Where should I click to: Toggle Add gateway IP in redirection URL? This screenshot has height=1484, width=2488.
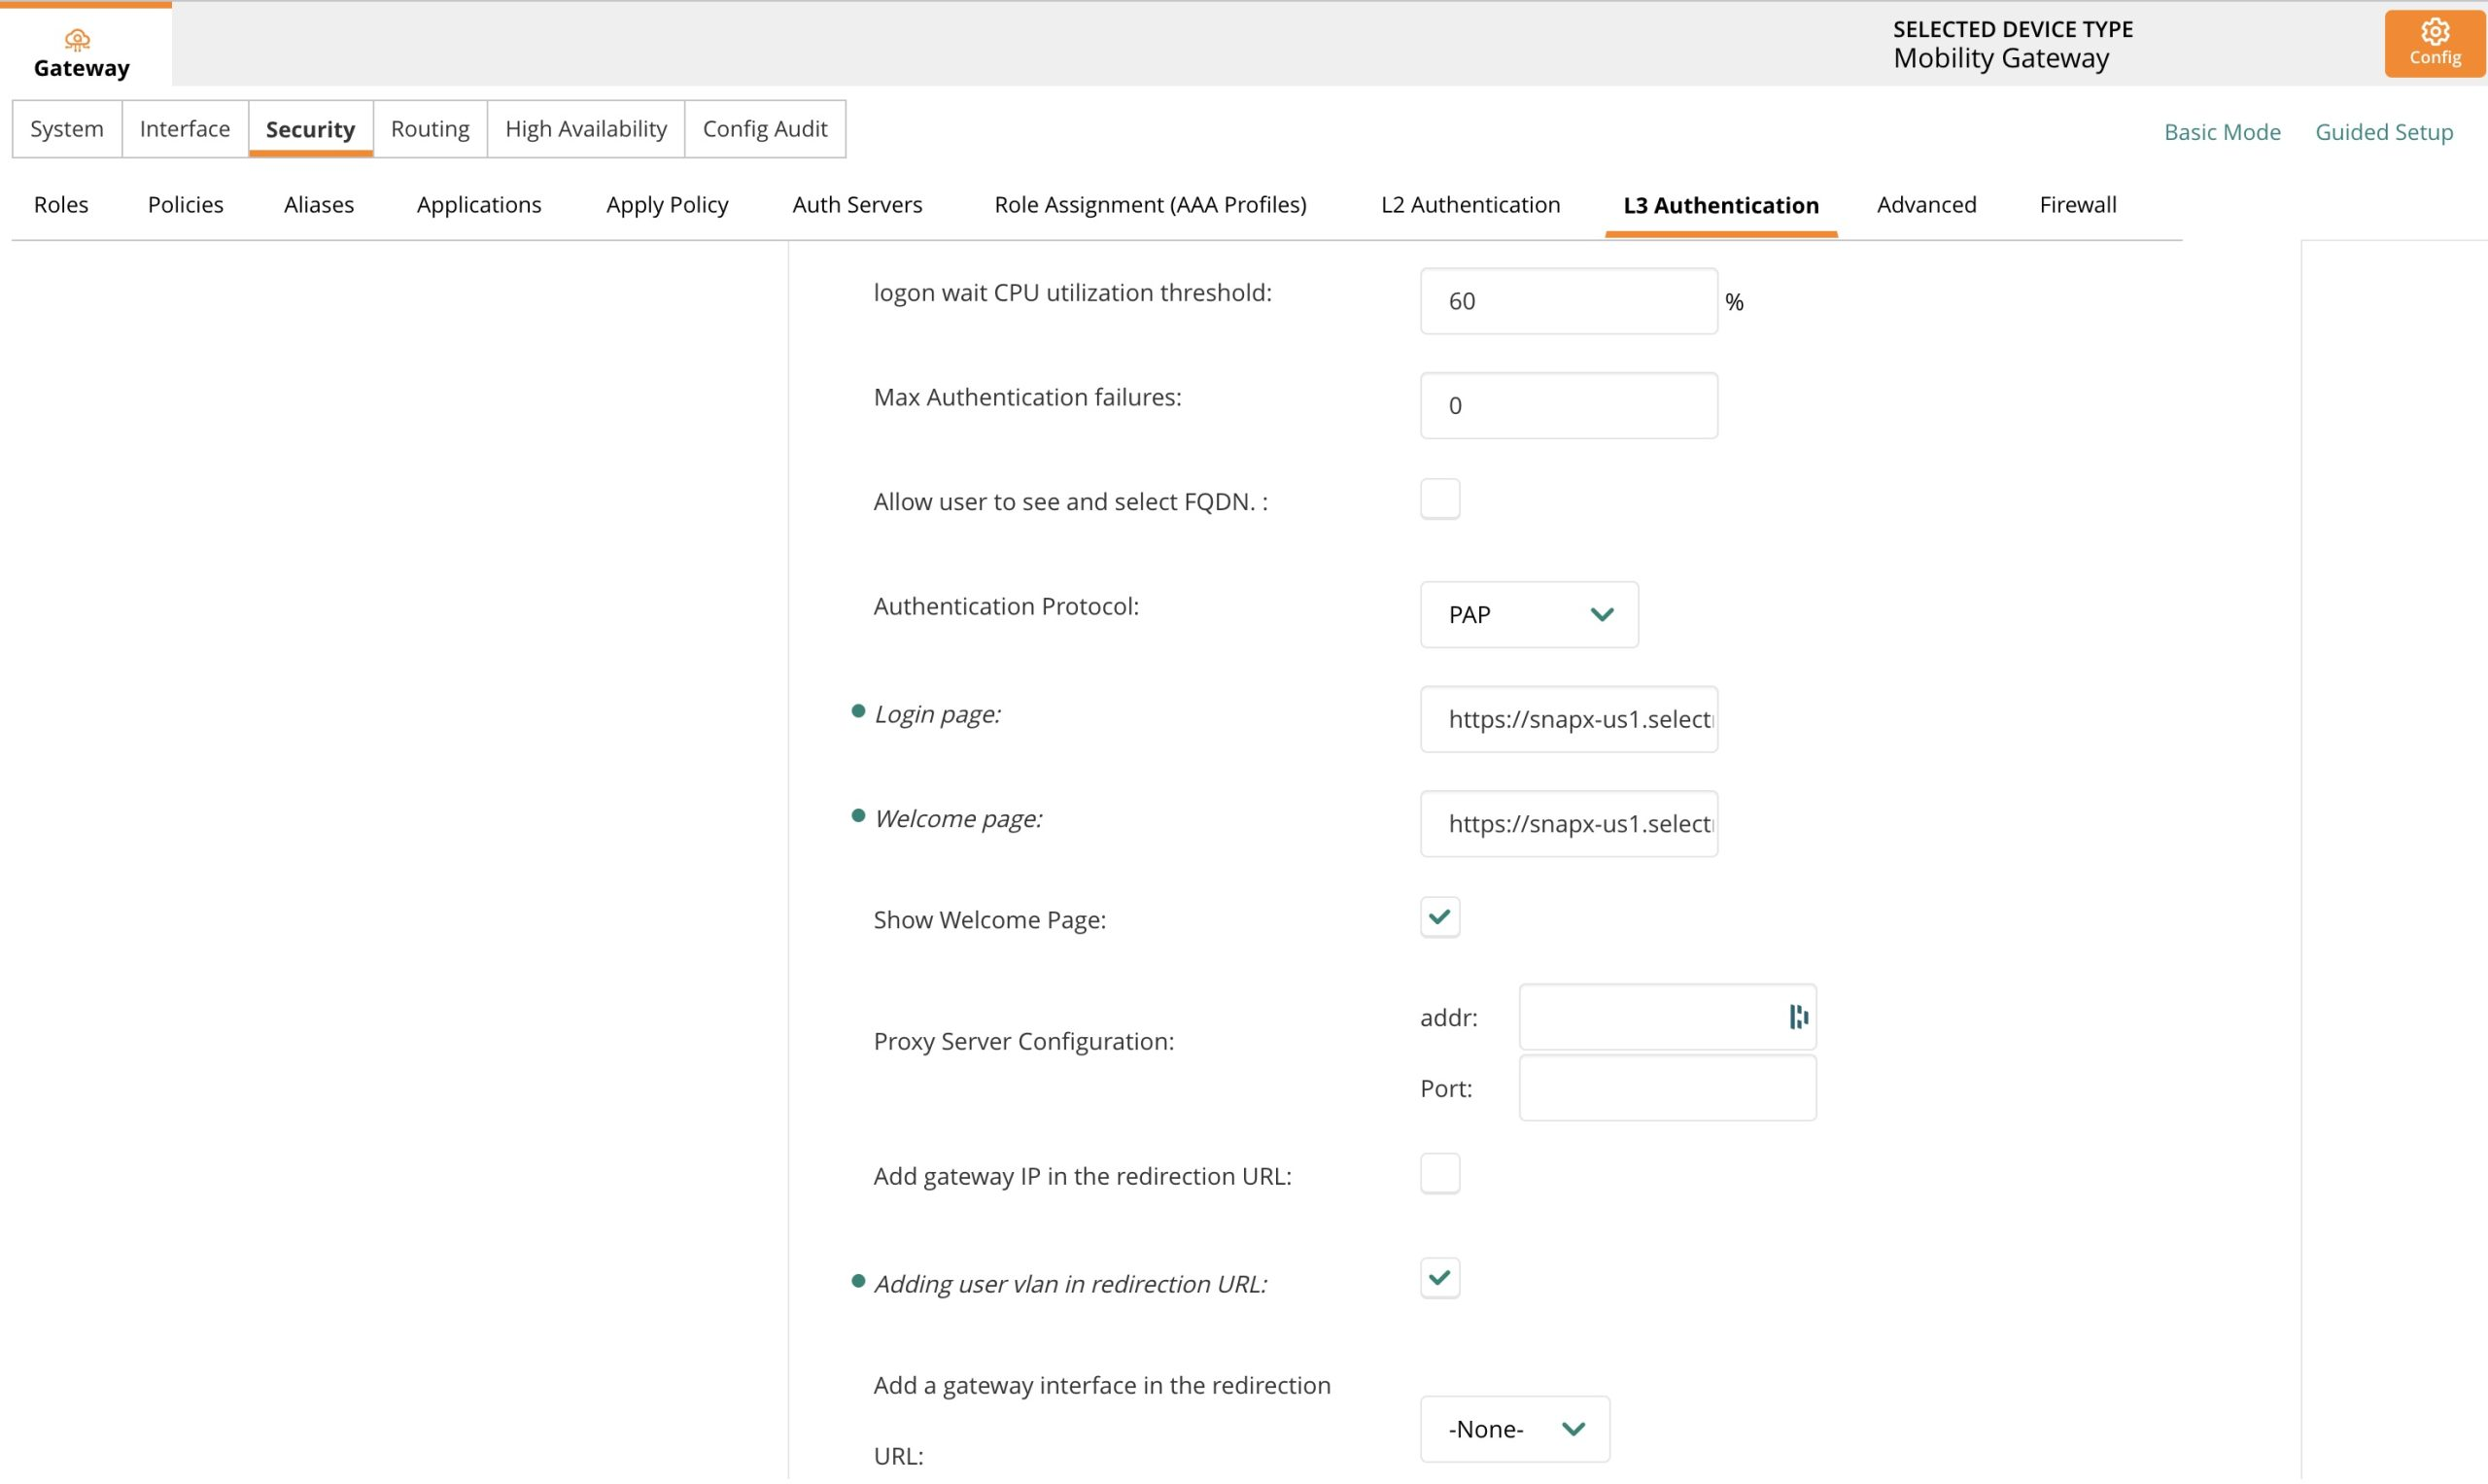click(1439, 1174)
